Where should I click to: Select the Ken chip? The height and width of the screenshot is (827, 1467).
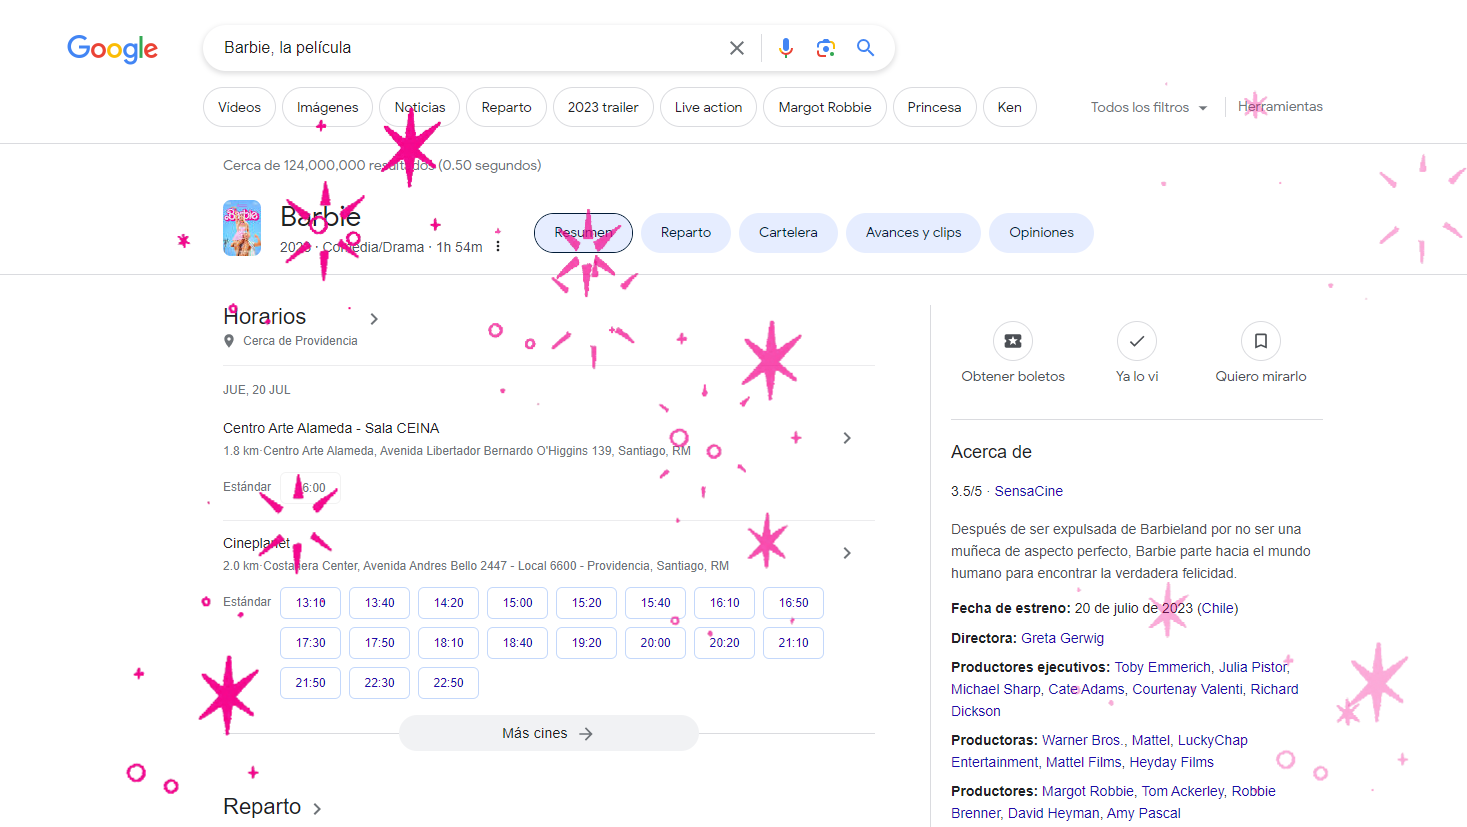click(x=1010, y=107)
